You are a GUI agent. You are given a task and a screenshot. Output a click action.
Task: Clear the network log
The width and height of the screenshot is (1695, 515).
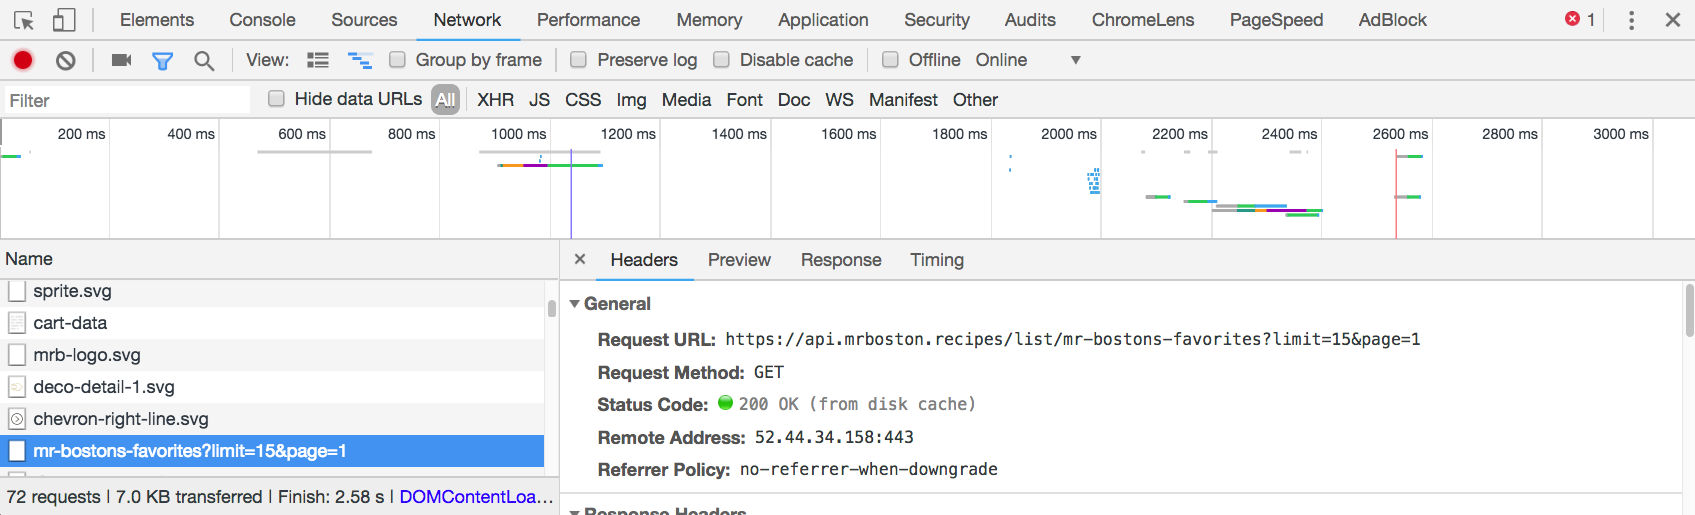[x=66, y=60]
